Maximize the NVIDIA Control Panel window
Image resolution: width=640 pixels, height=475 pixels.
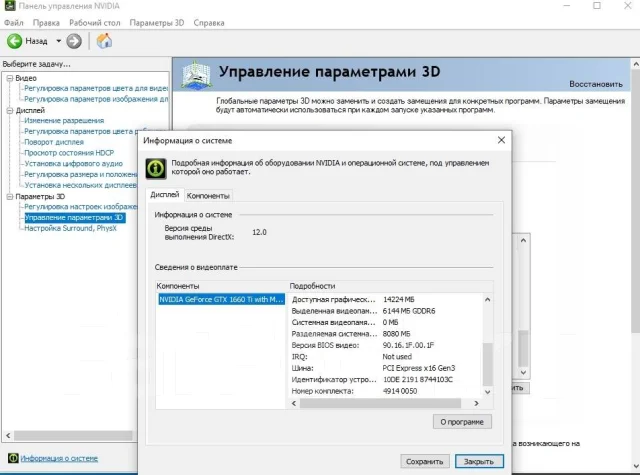pos(597,6)
